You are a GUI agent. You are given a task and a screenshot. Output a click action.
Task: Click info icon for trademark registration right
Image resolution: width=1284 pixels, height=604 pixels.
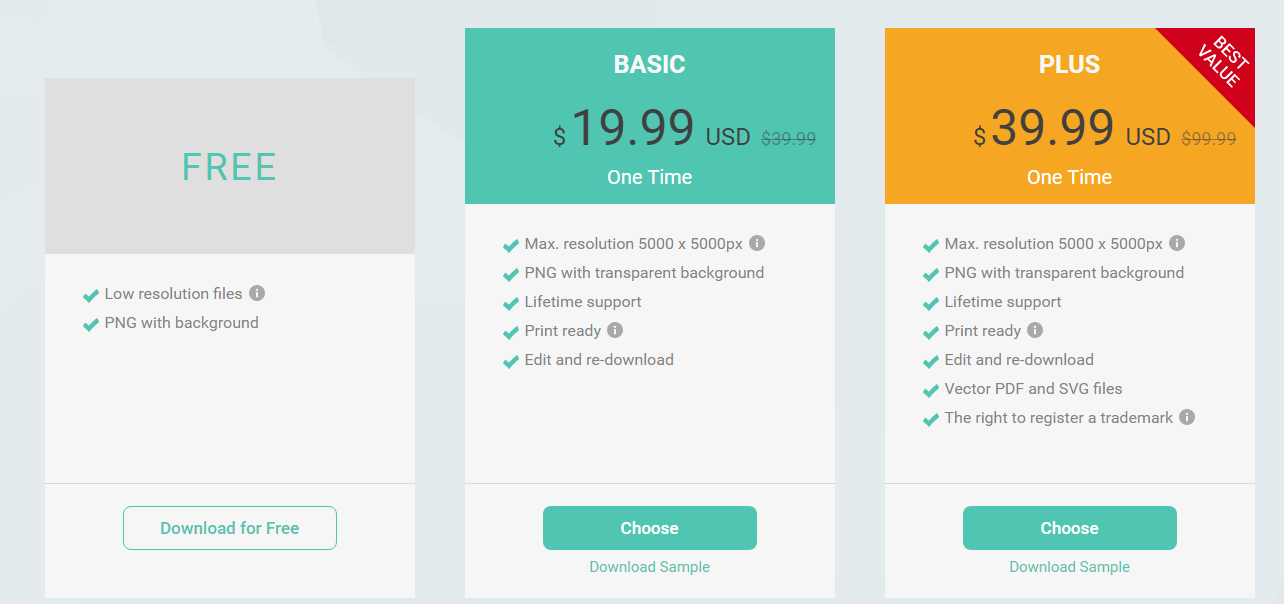[x=1187, y=417]
